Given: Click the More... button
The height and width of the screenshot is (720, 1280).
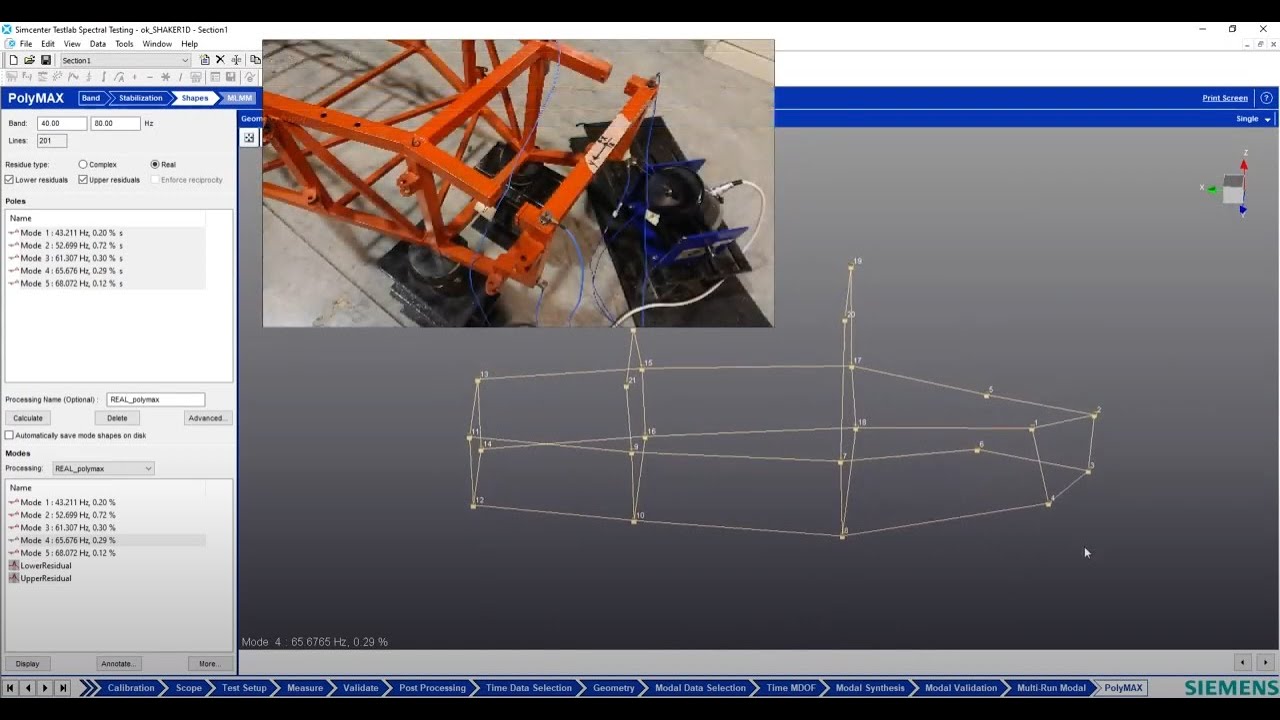Looking at the screenshot, I should [209, 663].
